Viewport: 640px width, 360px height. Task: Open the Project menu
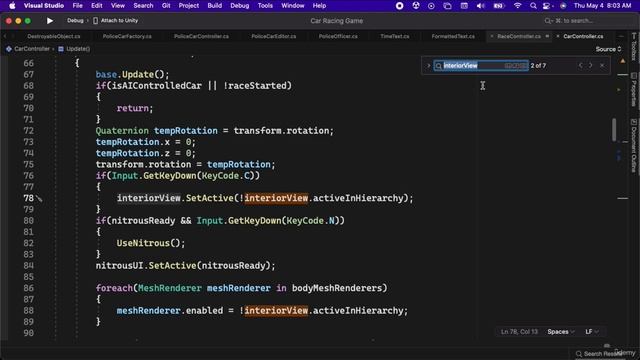pos(189,6)
